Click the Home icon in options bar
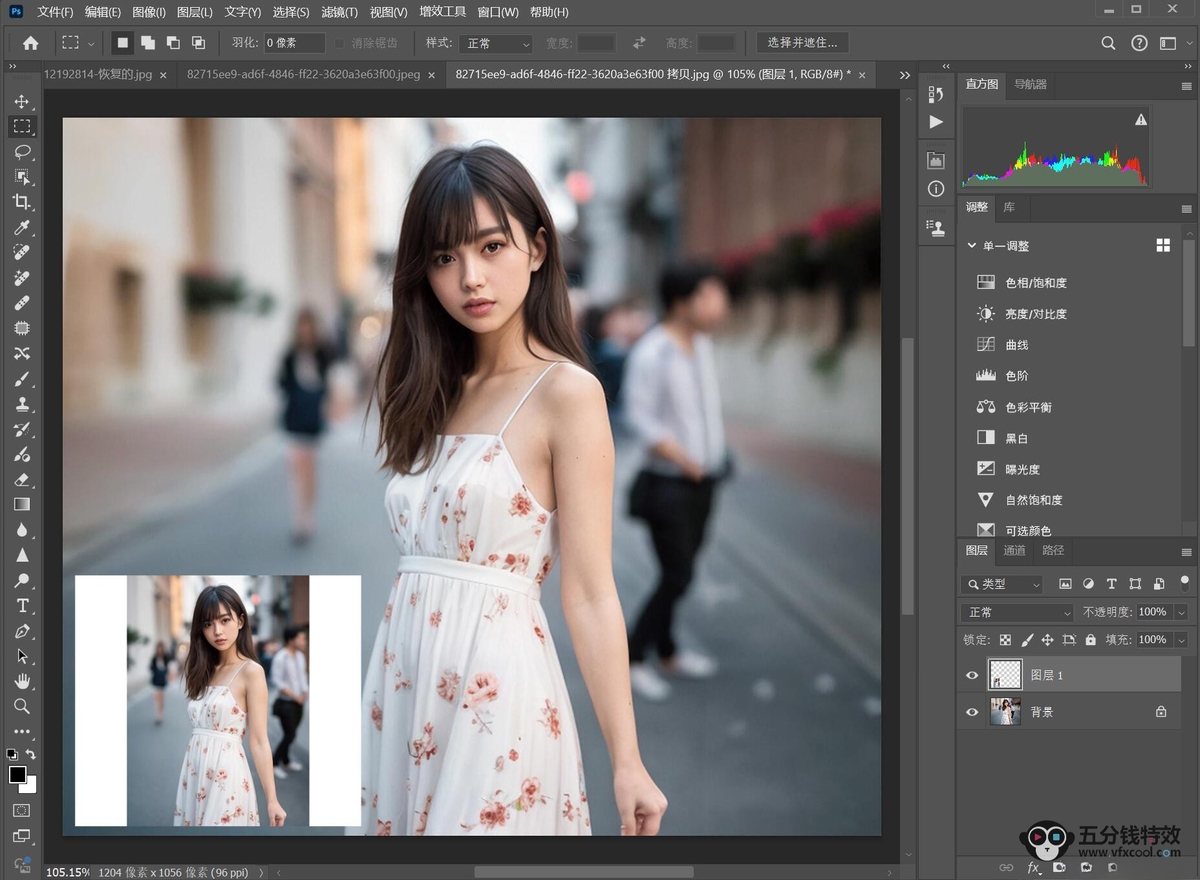Viewport: 1200px width, 880px height. (31, 43)
